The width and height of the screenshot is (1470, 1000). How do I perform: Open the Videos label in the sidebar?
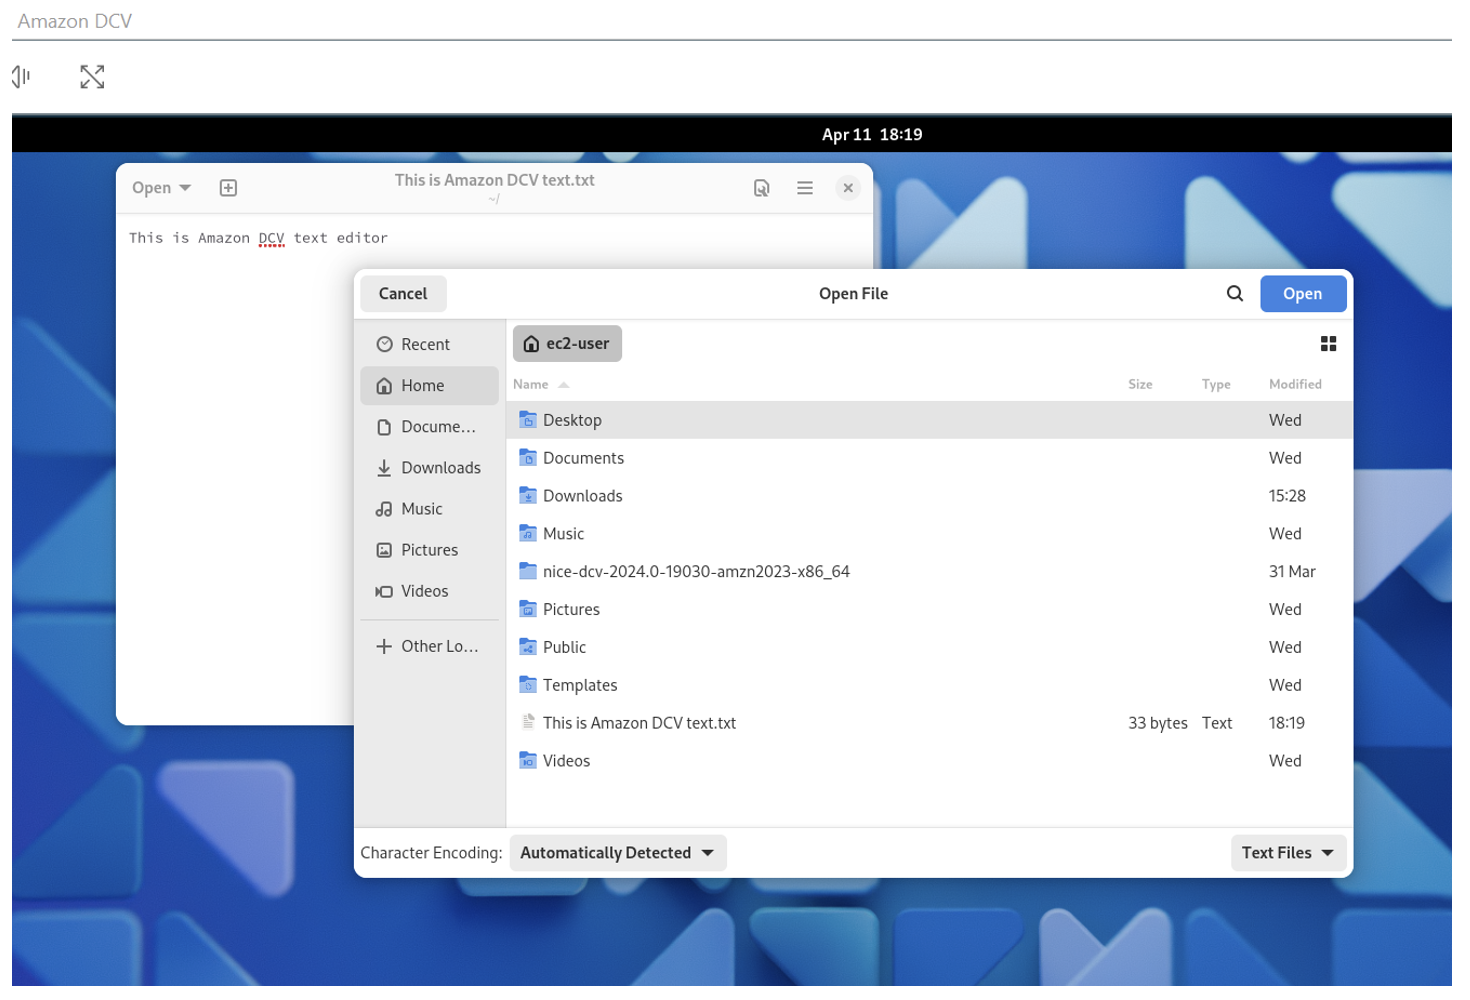[425, 591]
